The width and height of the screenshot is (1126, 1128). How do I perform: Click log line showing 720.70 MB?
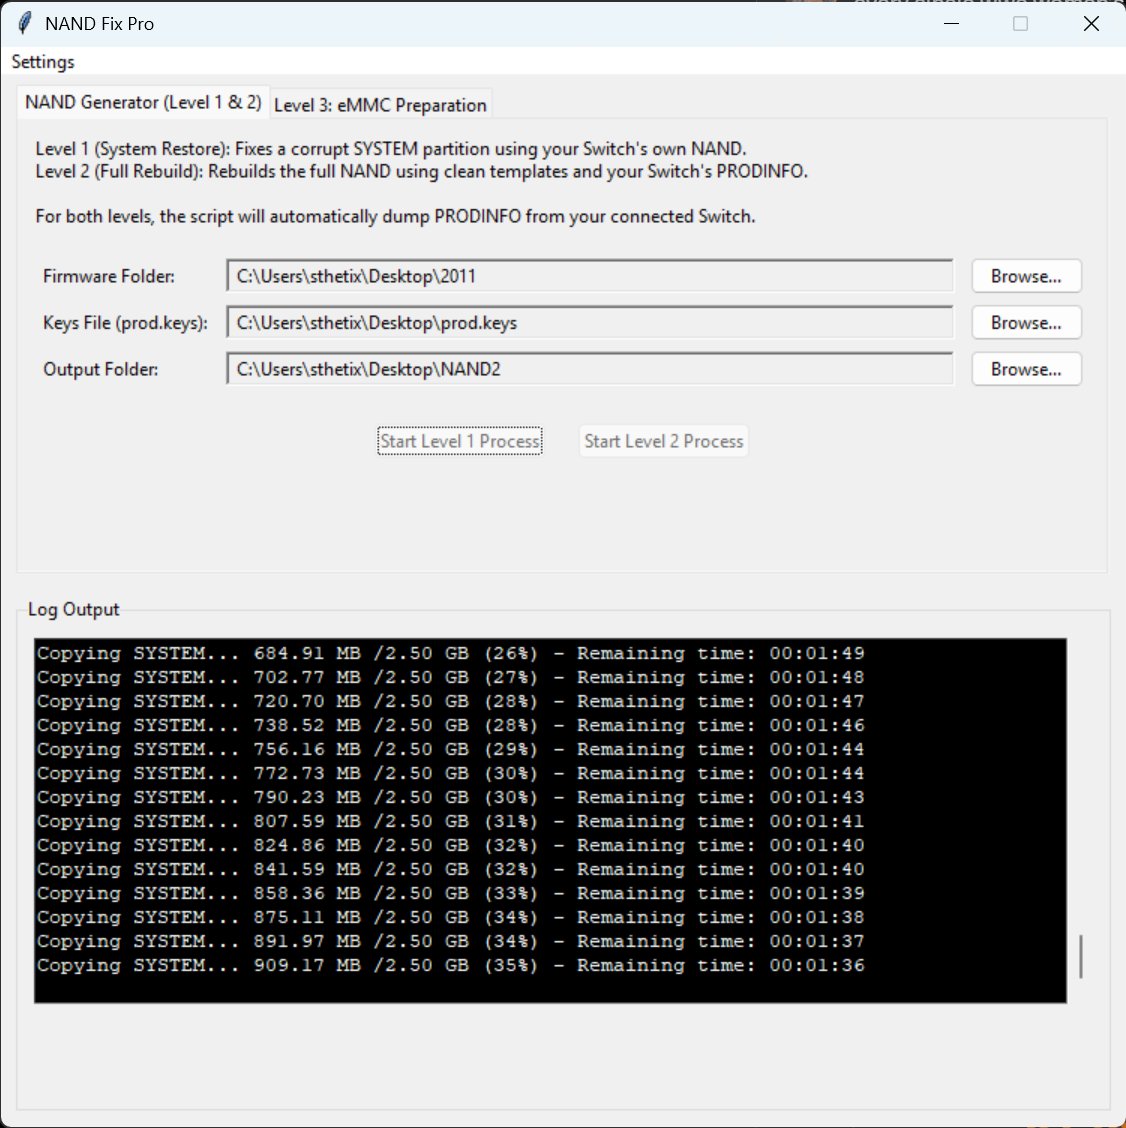450,701
